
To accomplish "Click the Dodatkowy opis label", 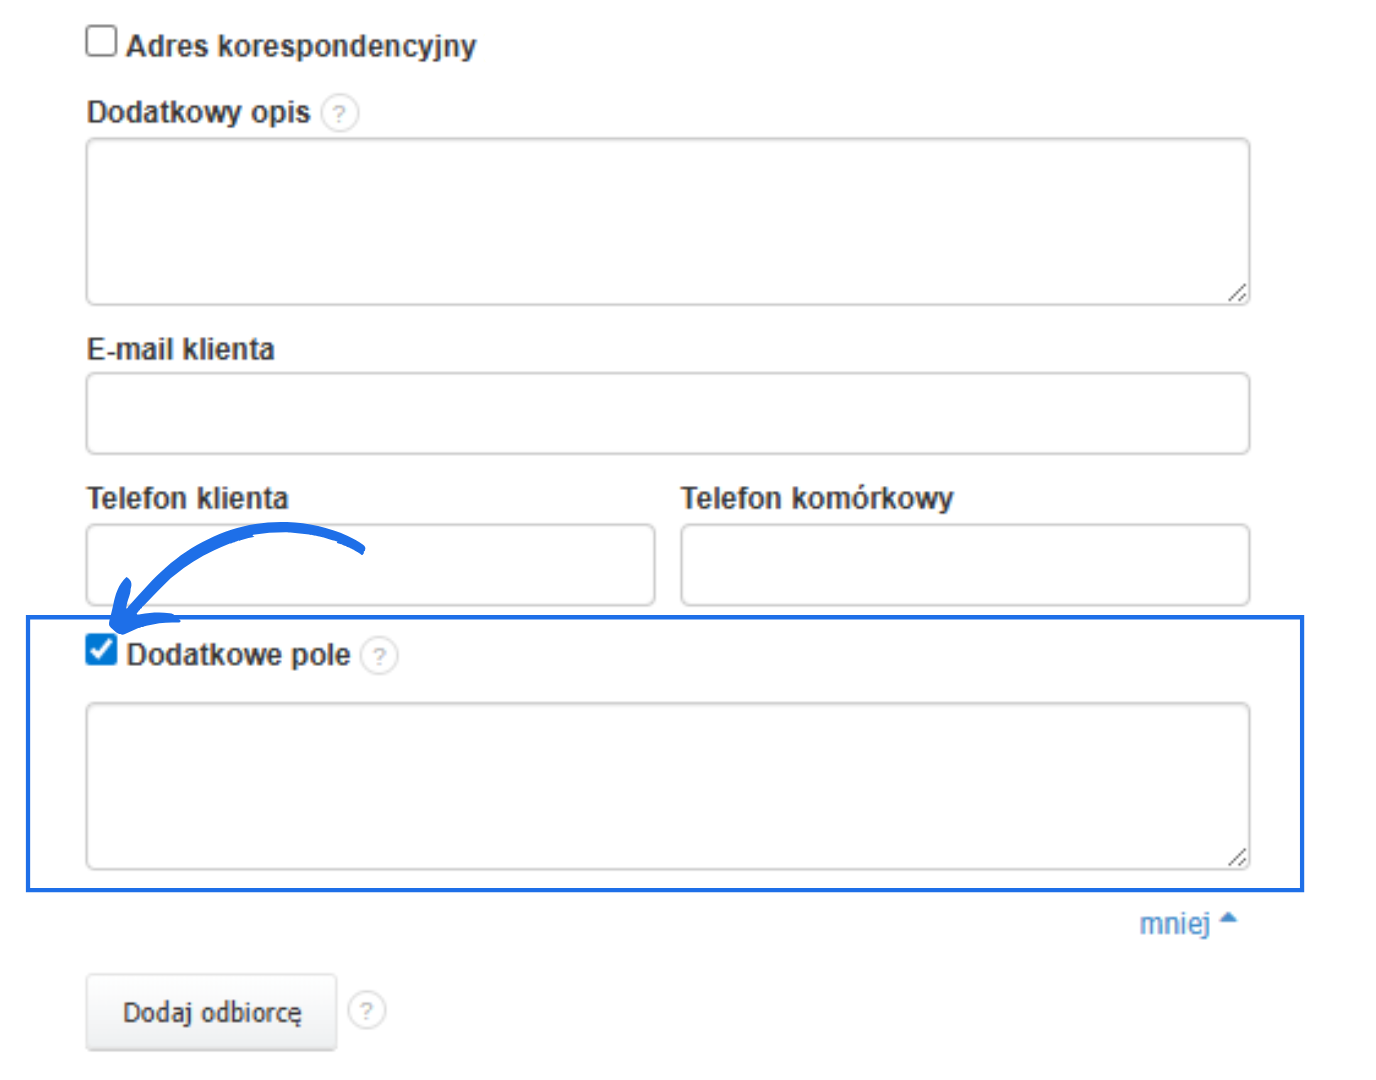I will 198,112.
